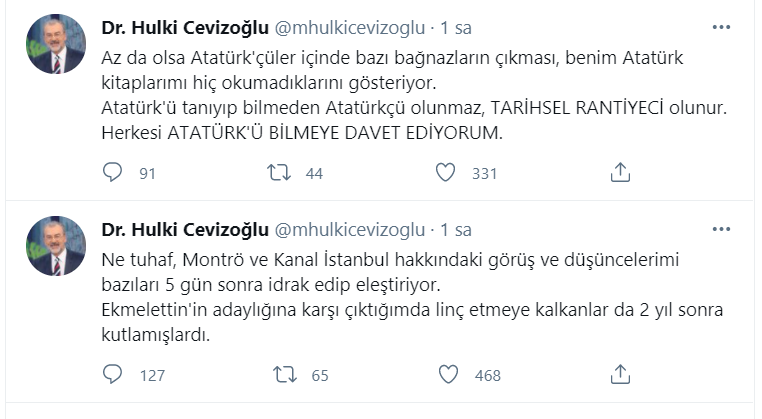This screenshot has width=762, height=419.
Task: Like the first tweet with 331 likes
Action: tap(447, 173)
